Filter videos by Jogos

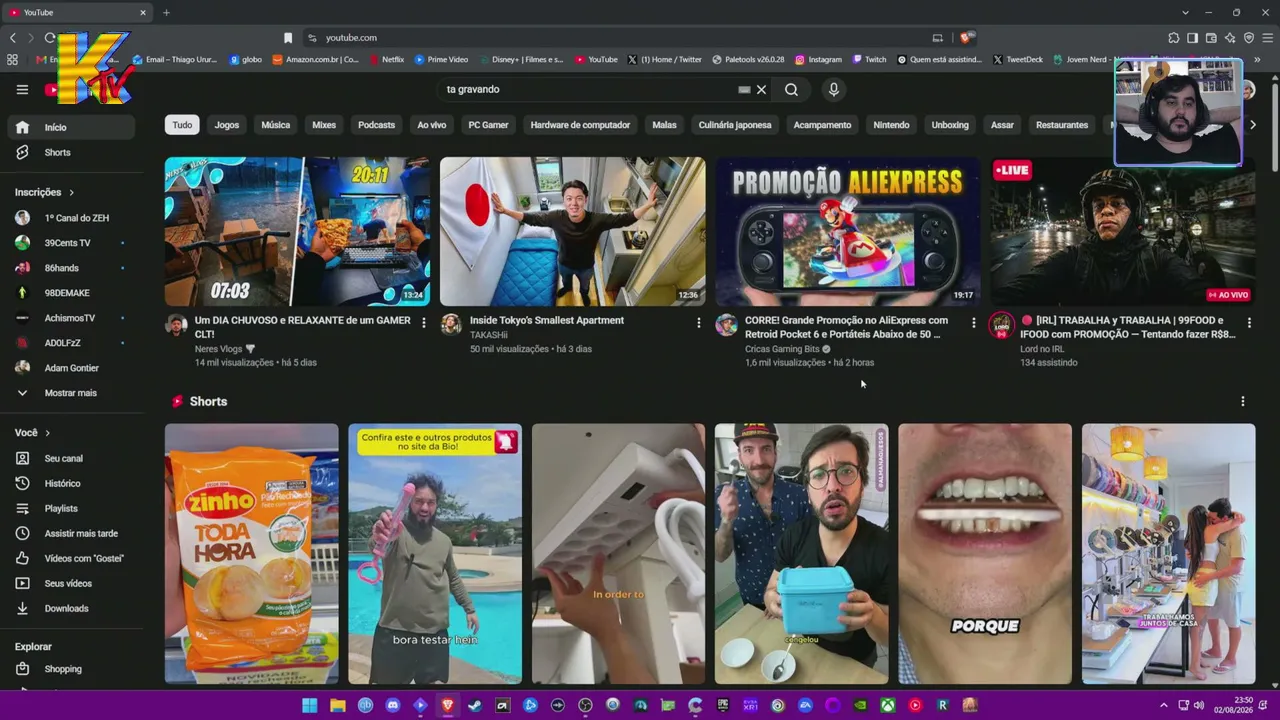tap(227, 125)
